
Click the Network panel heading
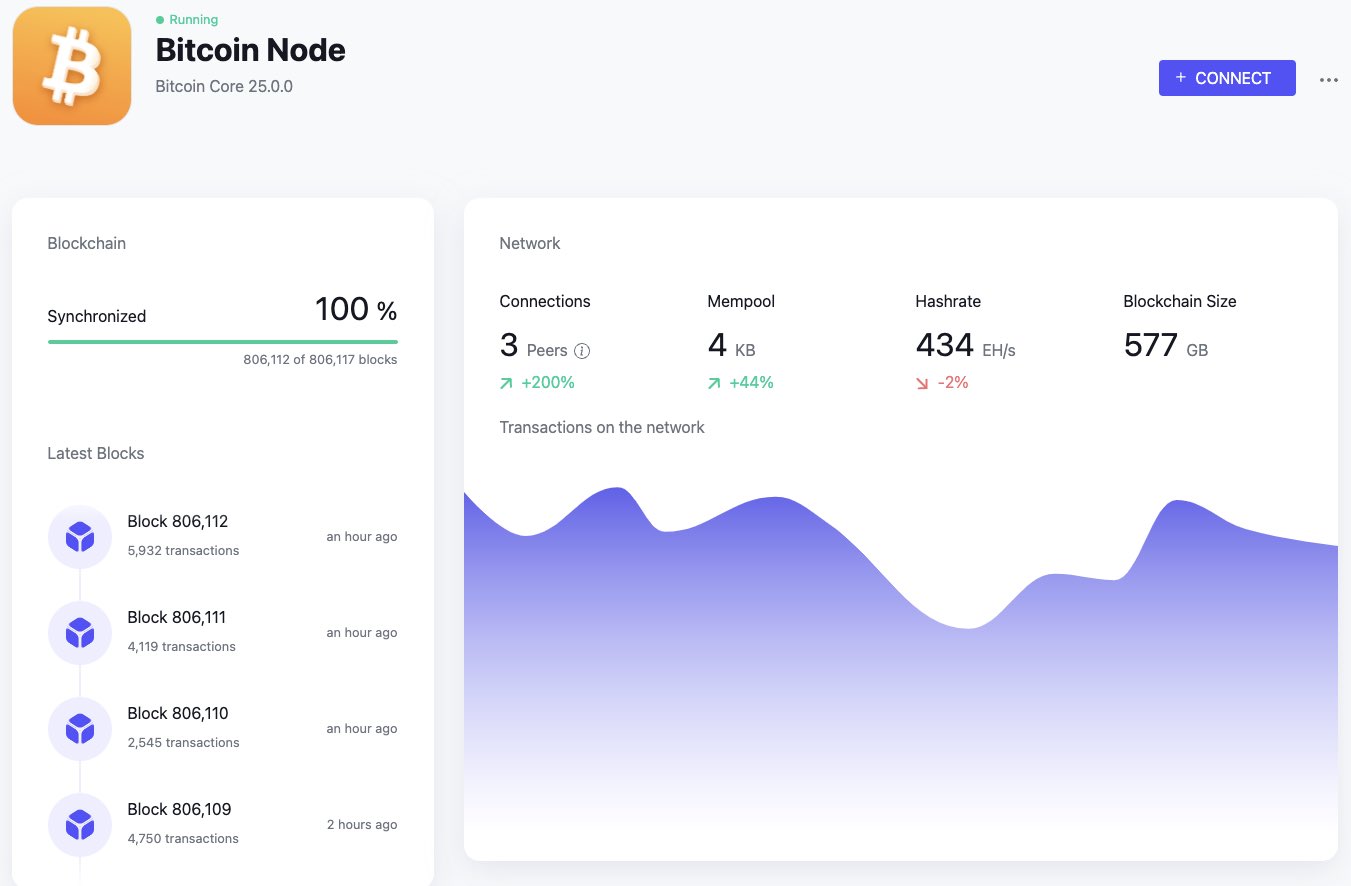click(530, 243)
